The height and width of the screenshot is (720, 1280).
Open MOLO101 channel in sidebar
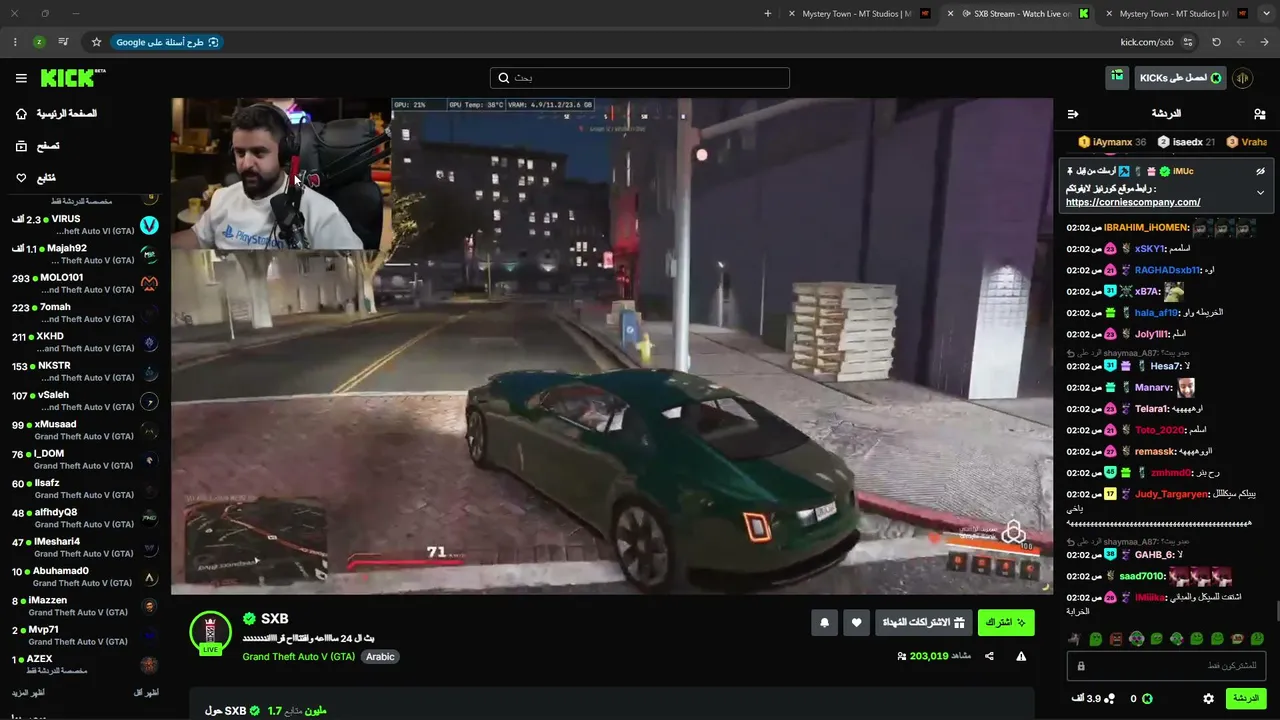85,283
